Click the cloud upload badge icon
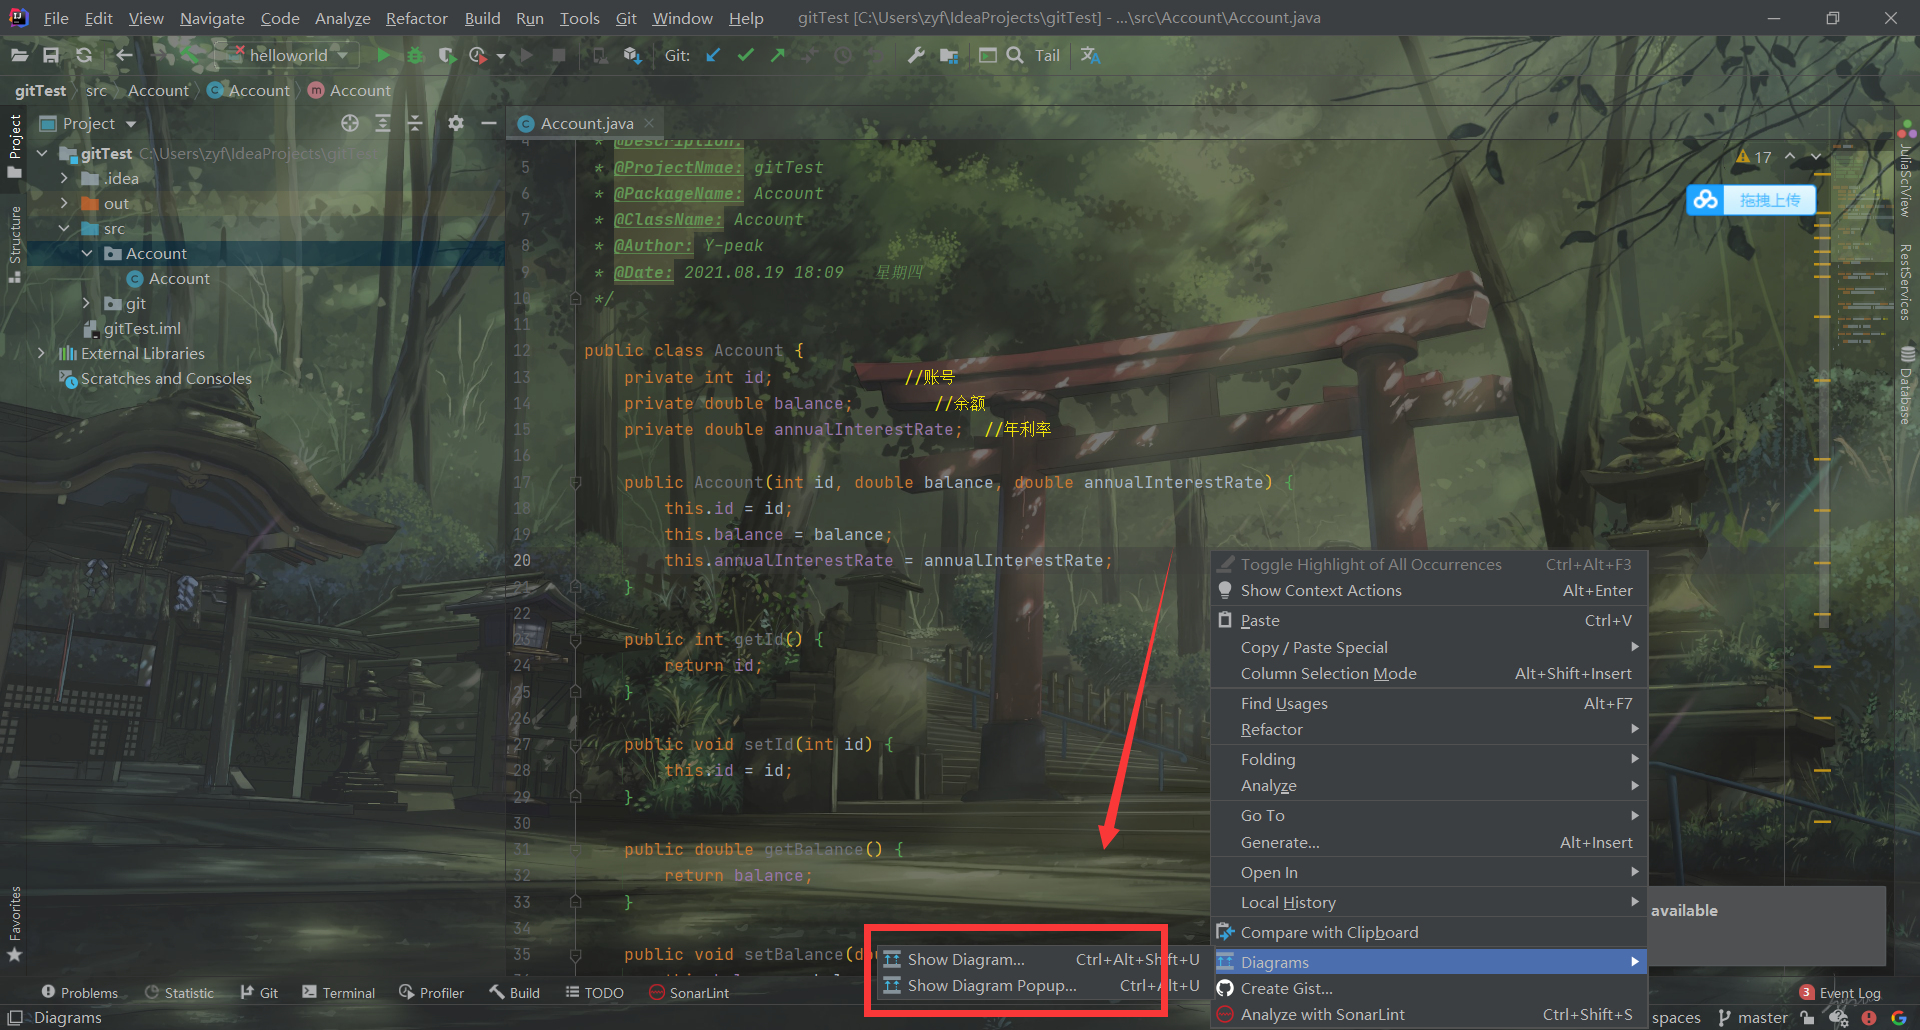This screenshot has width=1920, height=1030. click(x=1706, y=200)
